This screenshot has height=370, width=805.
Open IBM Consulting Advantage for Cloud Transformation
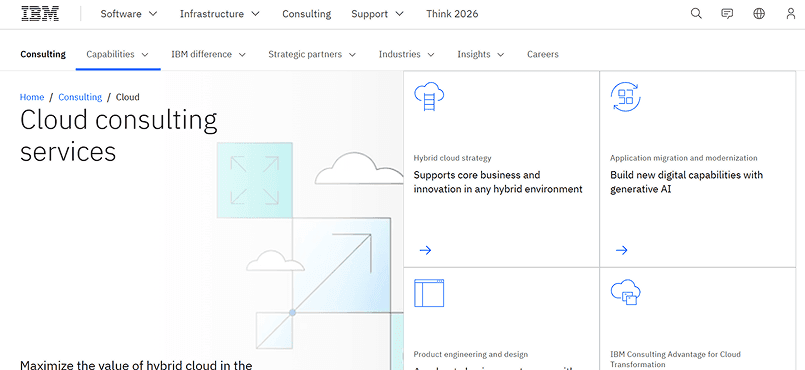click(675, 359)
